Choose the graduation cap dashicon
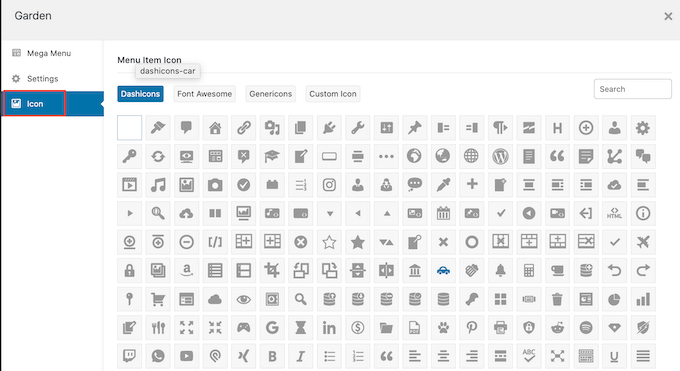The image size is (680, 371). (x=272, y=156)
